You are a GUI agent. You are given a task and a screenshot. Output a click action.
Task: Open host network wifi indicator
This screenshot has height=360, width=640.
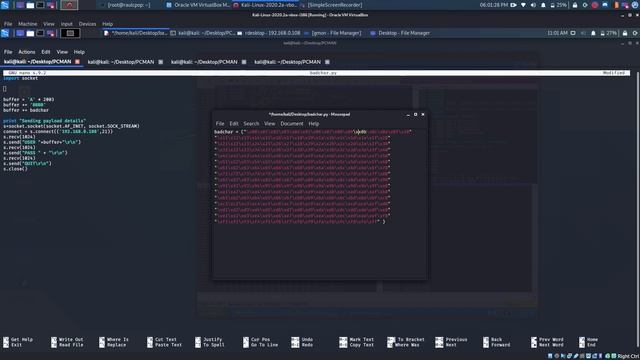[523, 5]
